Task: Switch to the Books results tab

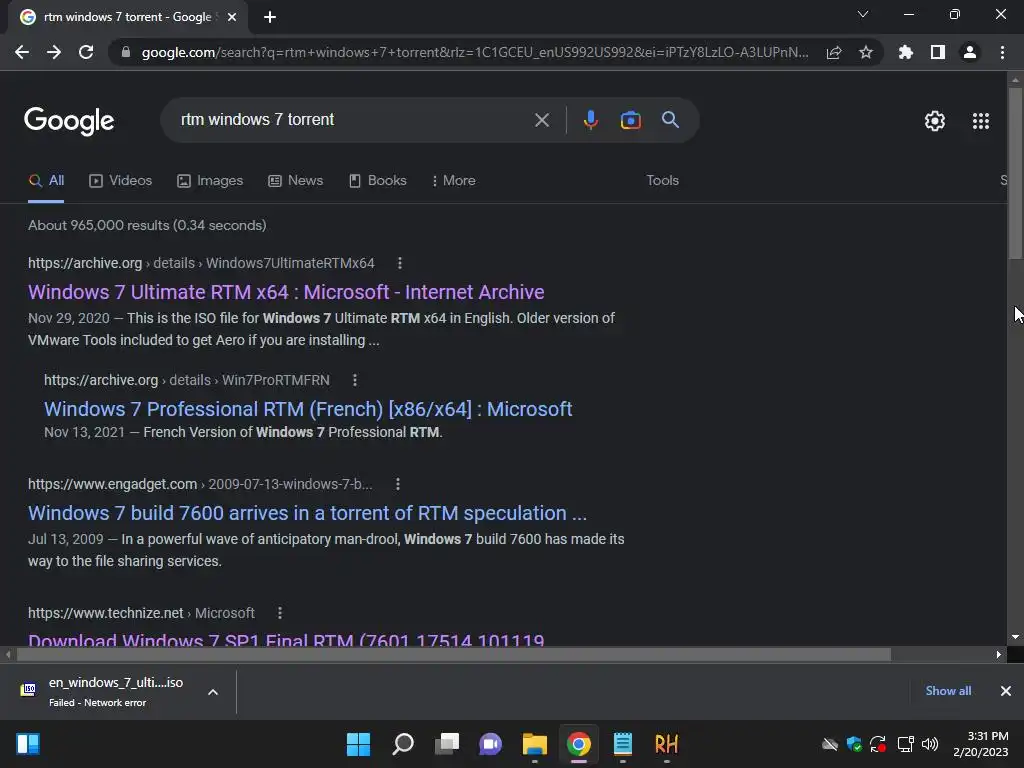Action: 378,181
